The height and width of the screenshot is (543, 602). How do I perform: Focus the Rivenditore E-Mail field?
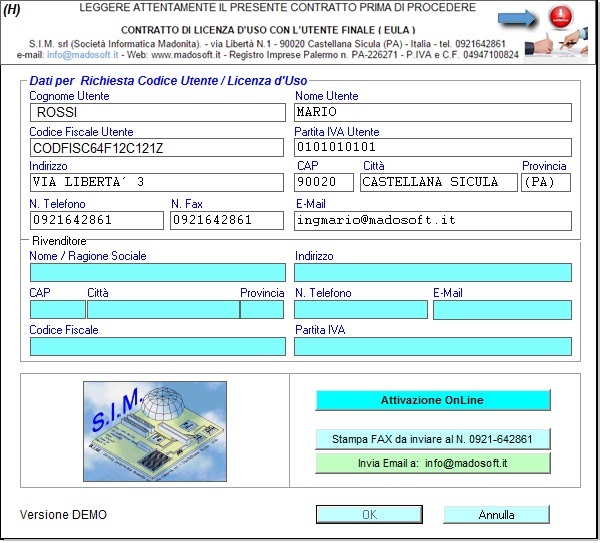503,310
